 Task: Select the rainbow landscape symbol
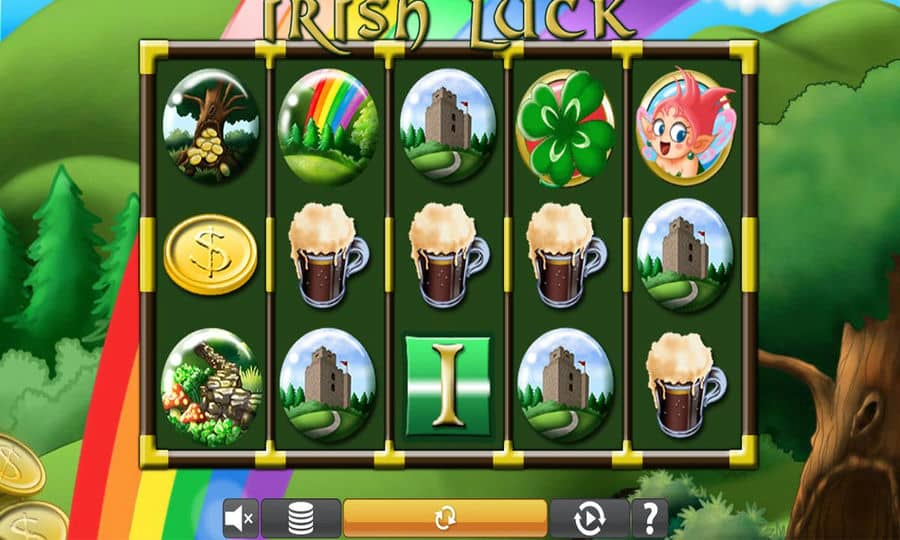coord(328,125)
